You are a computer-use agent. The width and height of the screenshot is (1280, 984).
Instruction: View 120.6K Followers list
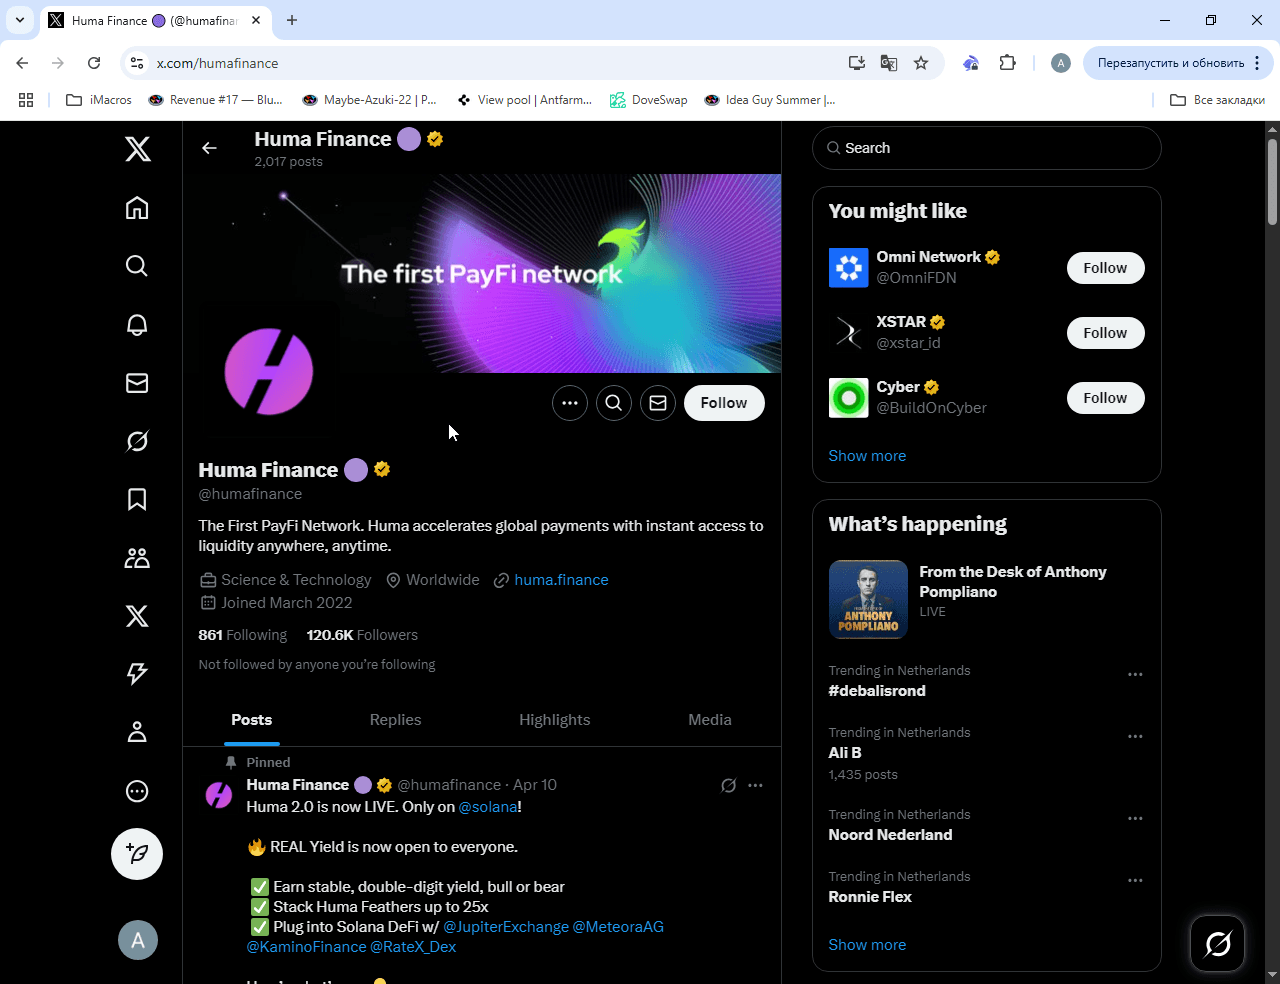tap(362, 635)
